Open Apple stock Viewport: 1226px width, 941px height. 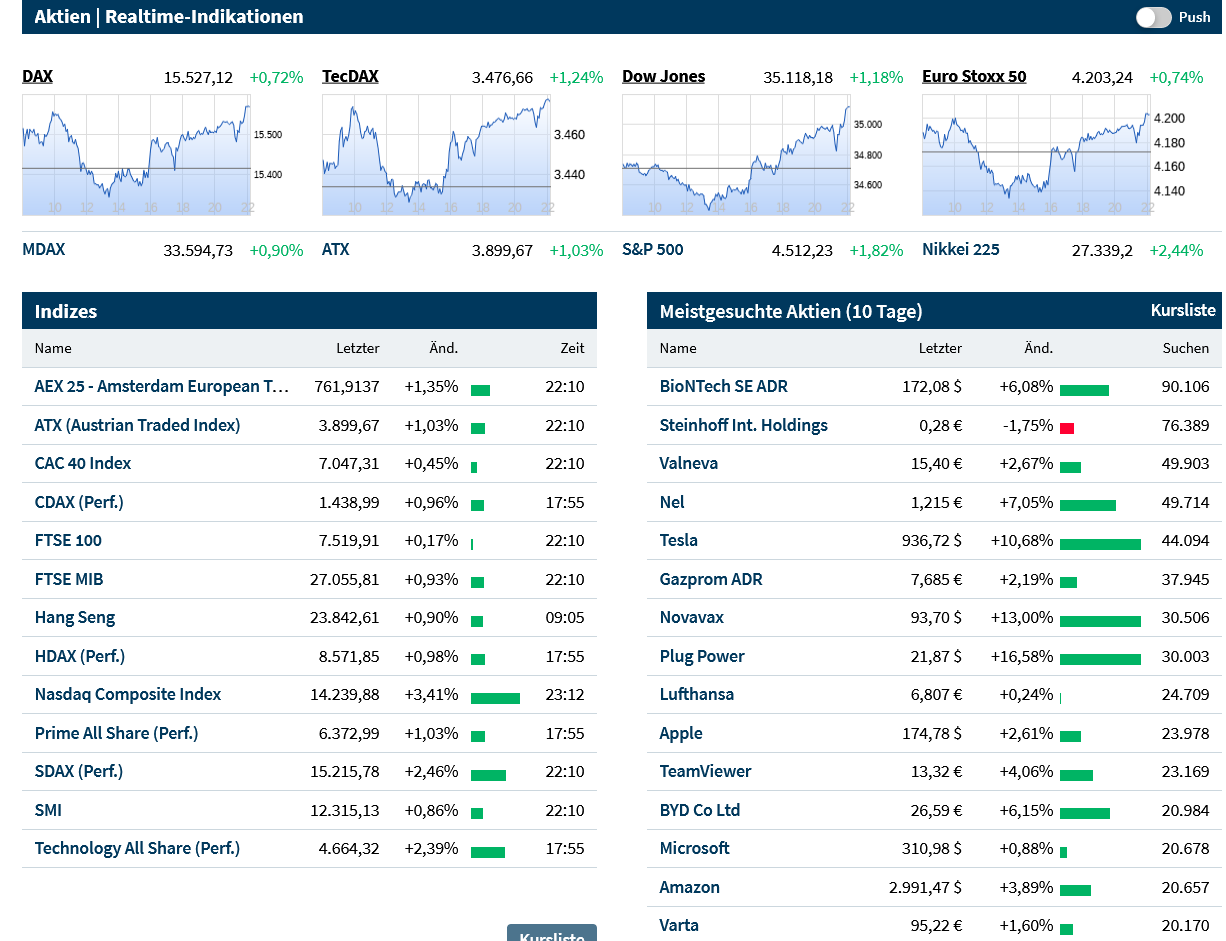point(681,734)
